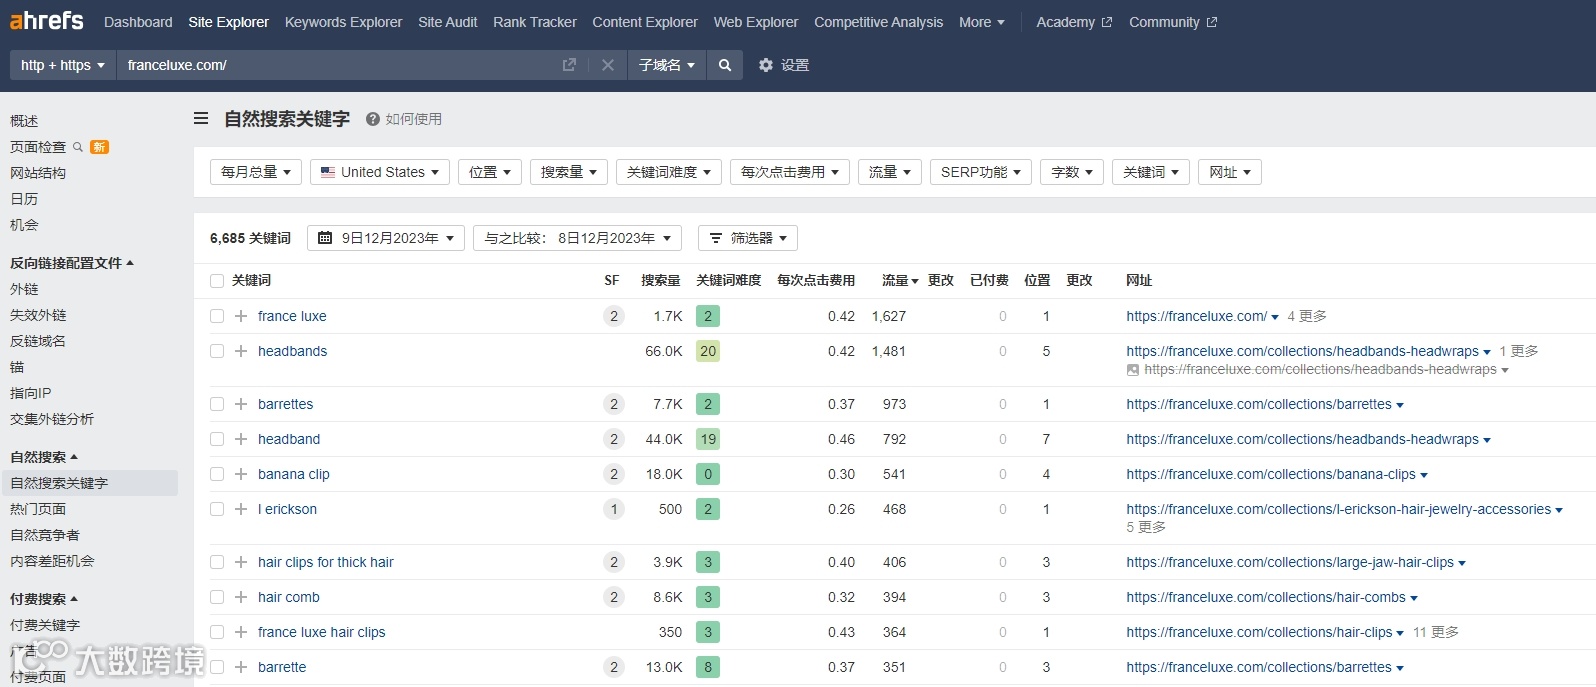Viewport: 1596px width, 687px height.
Task: Open 关键词难度 filter dropdown
Action: (x=668, y=172)
